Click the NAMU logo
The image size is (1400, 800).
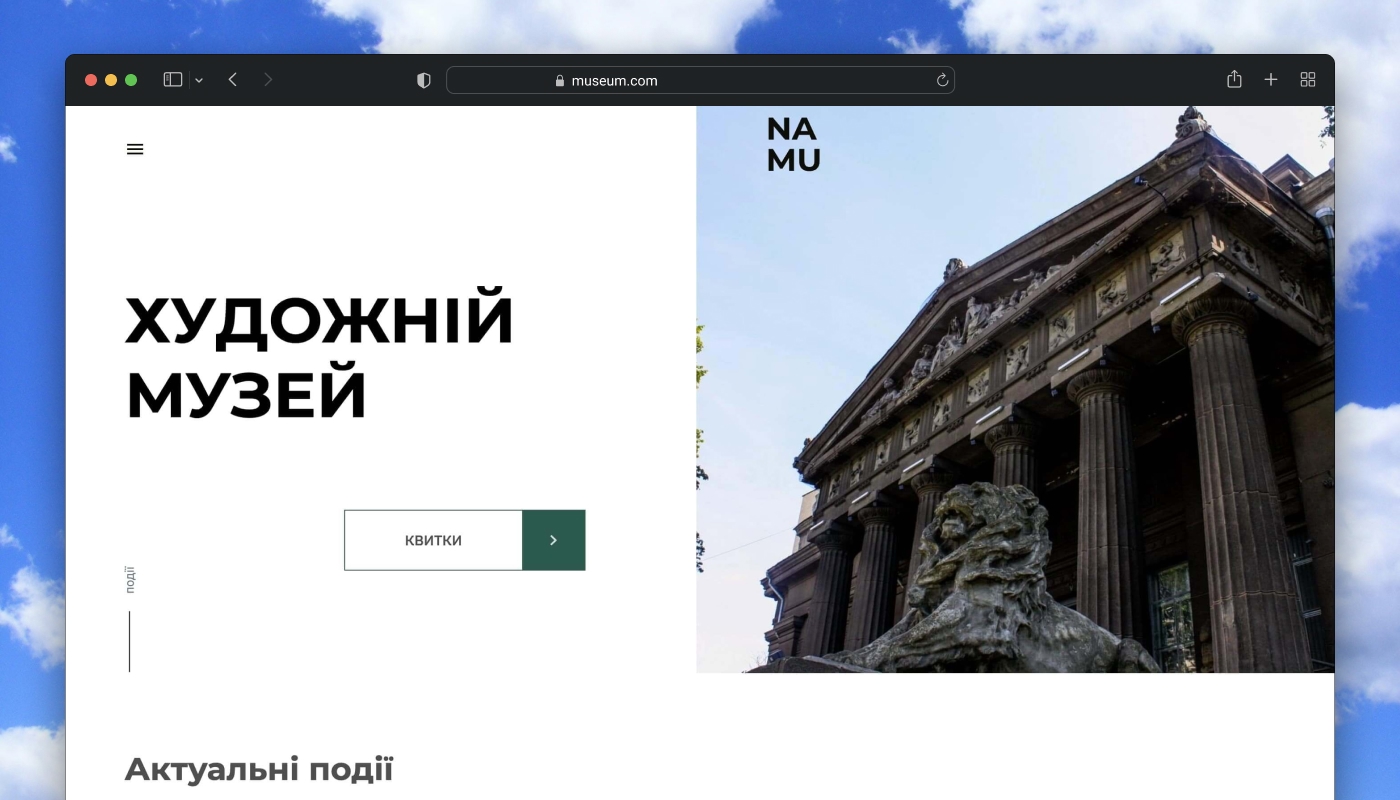click(793, 145)
